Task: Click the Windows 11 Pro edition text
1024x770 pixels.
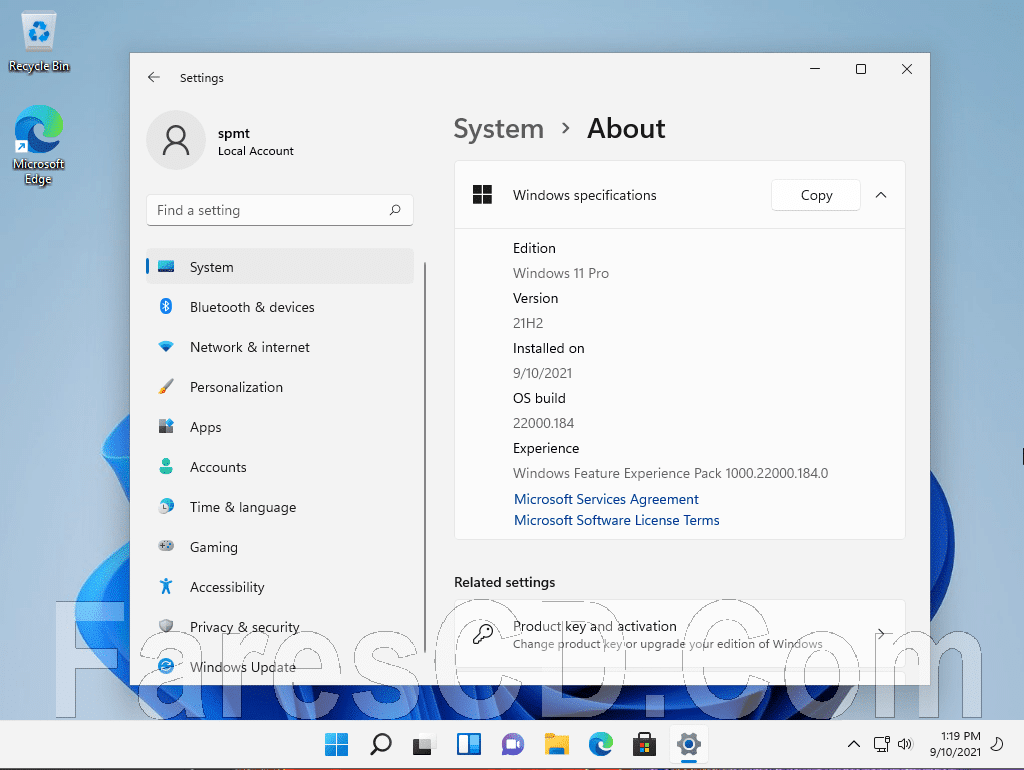Action: (561, 273)
